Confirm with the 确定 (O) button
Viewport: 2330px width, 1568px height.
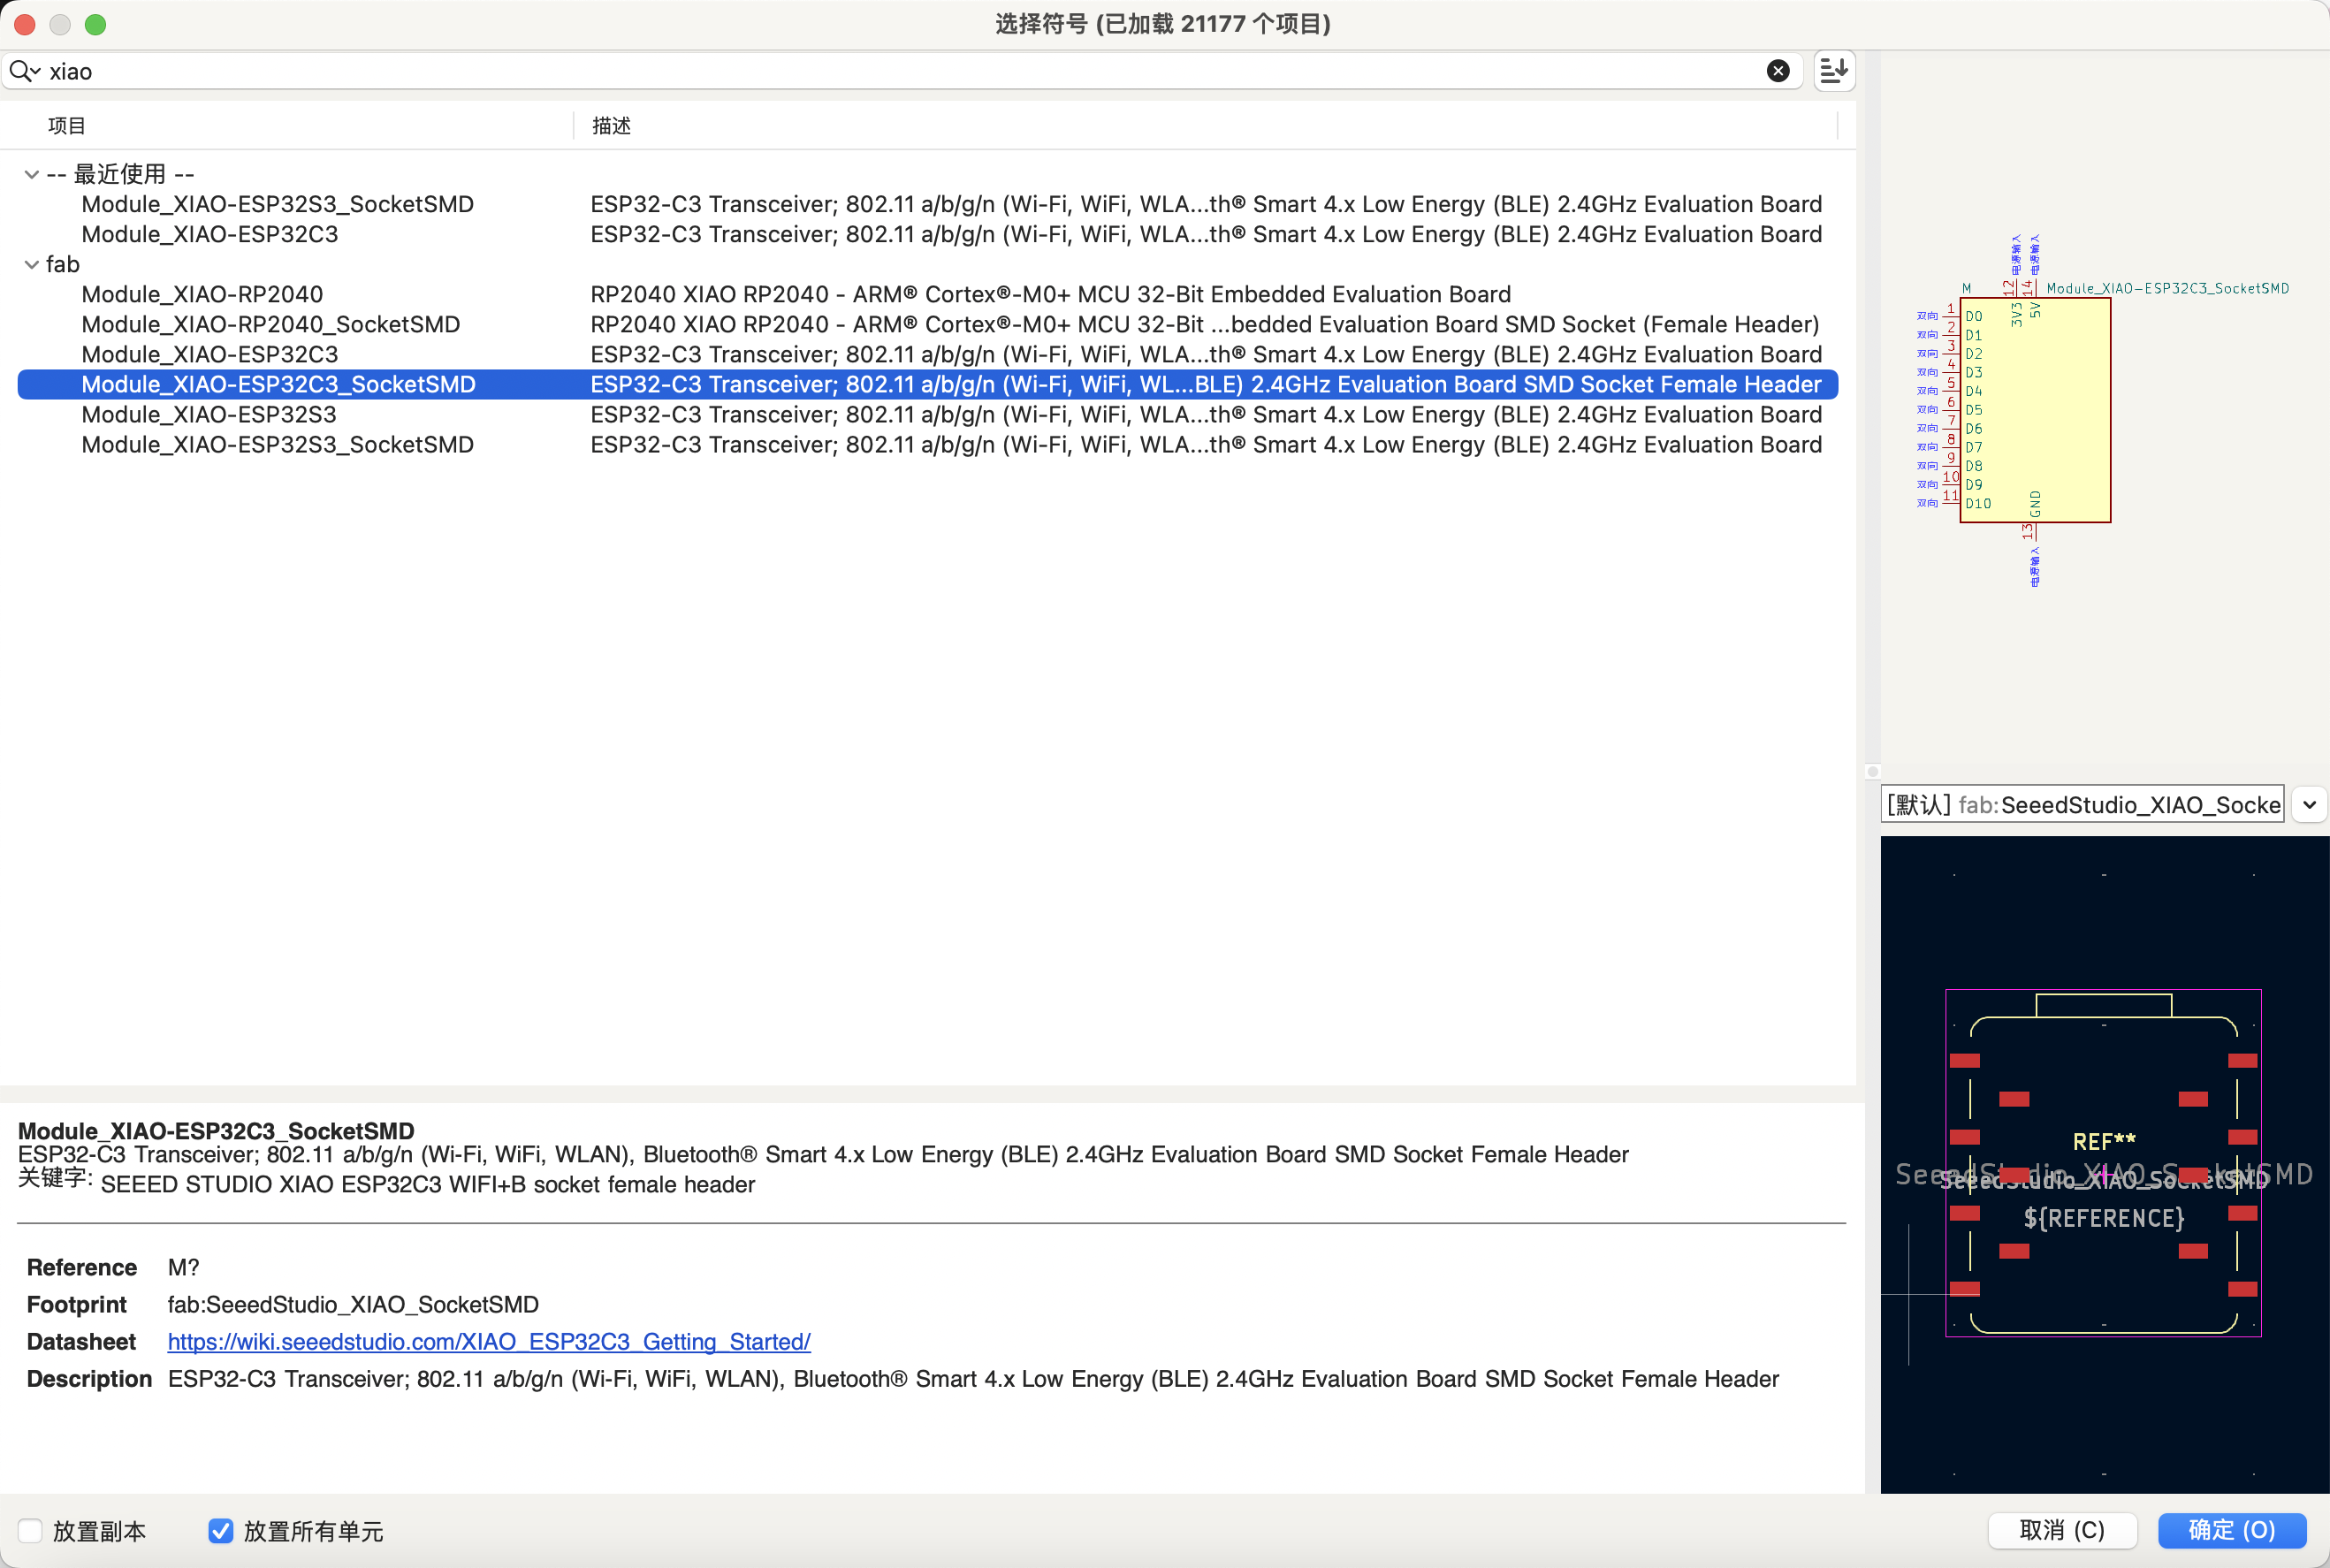tap(2231, 1530)
